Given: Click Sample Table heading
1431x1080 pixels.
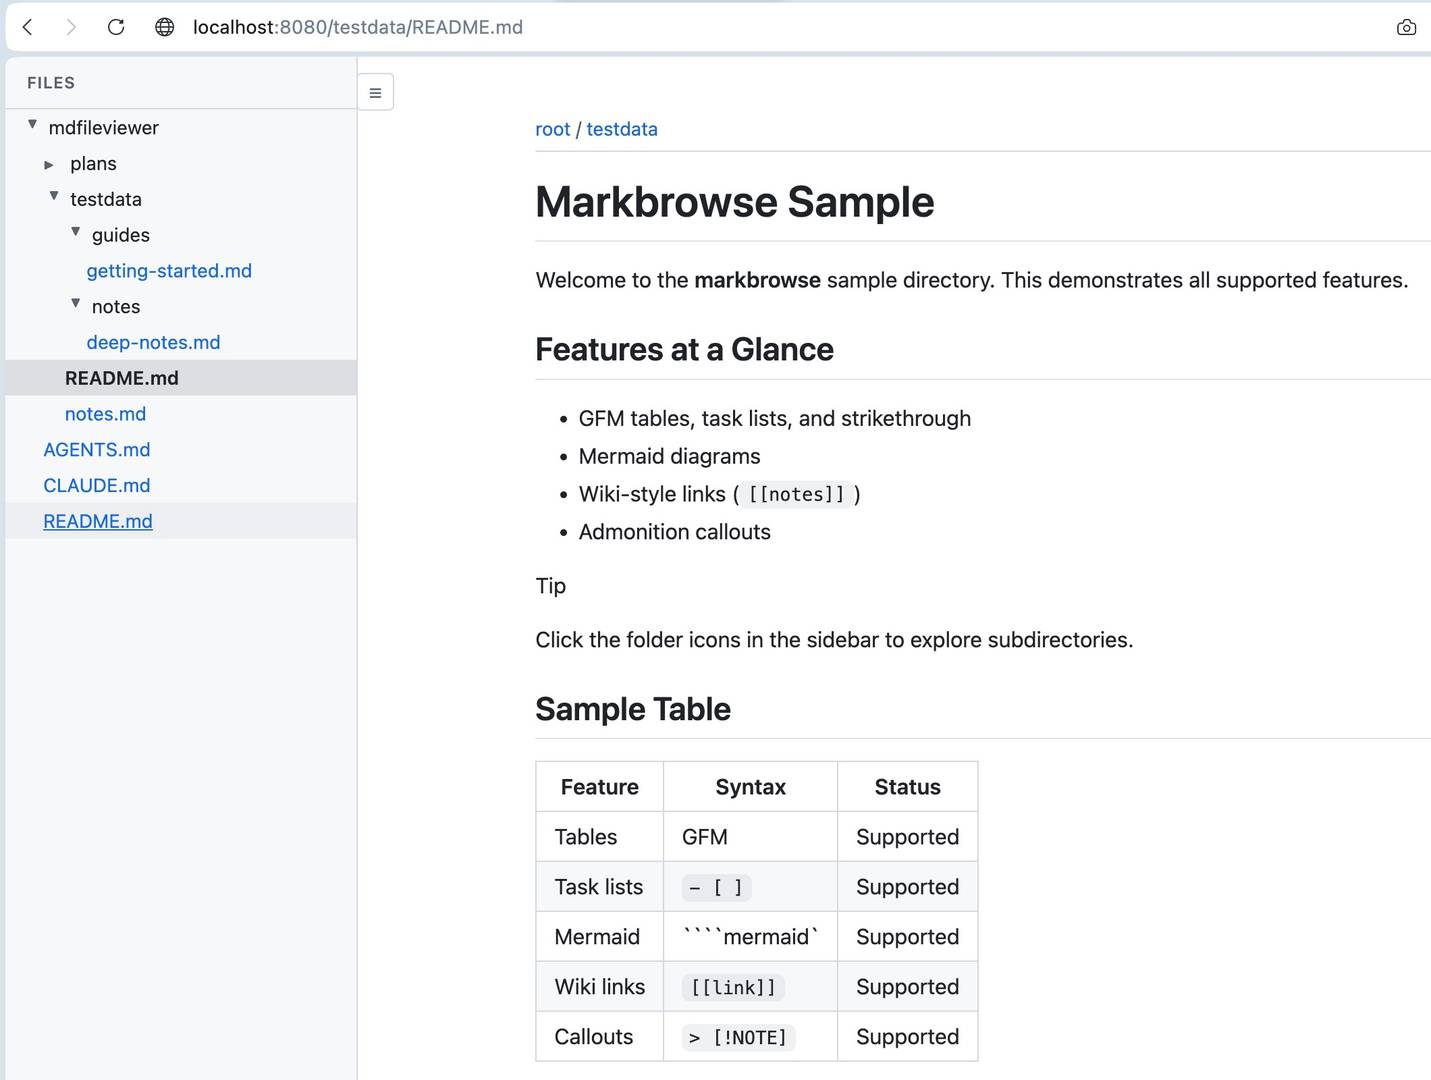Looking at the screenshot, I should pos(633,709).
